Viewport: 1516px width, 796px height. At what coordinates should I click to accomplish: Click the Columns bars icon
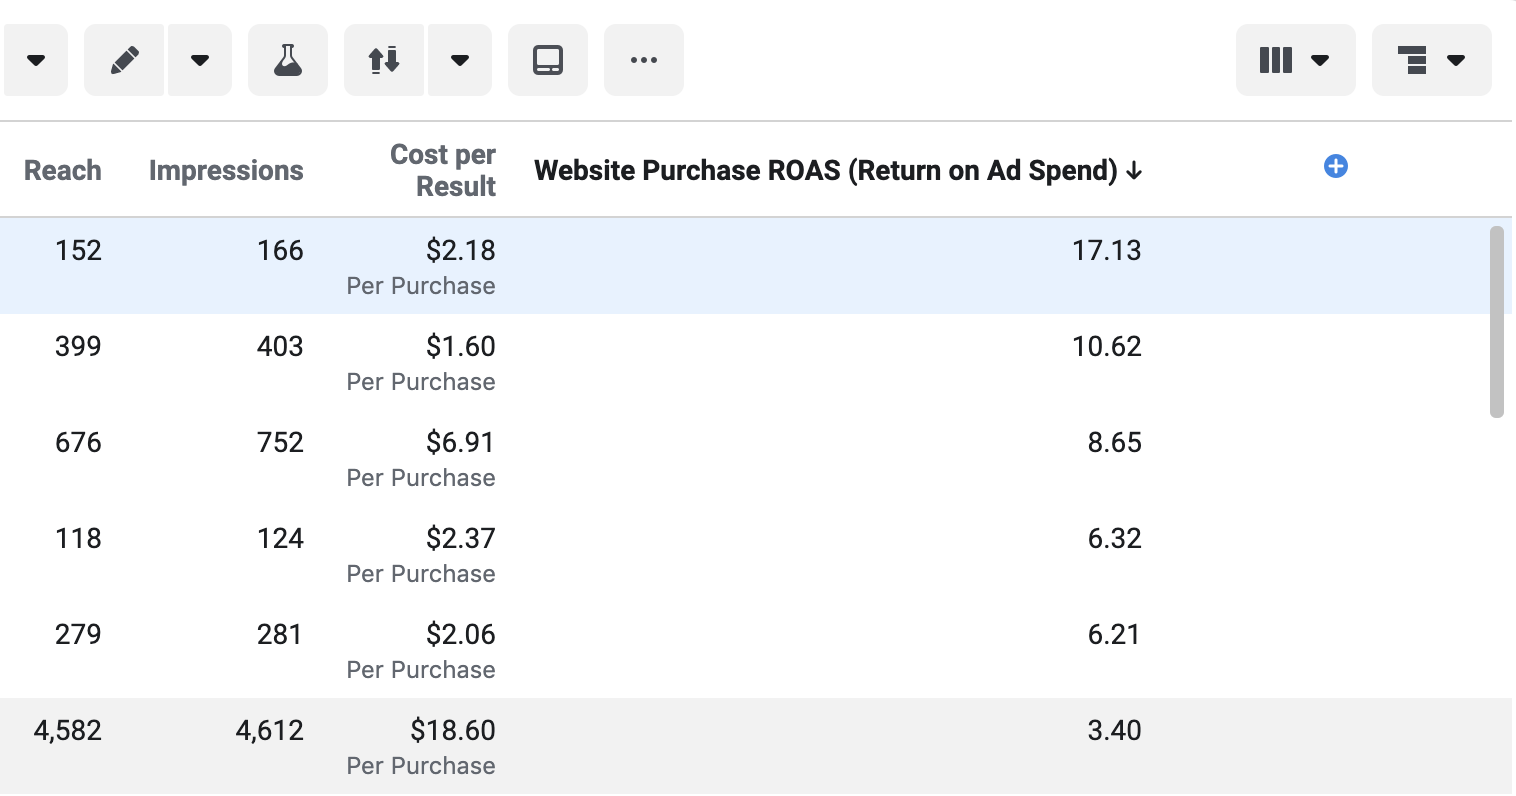[x=1276, y=60]
